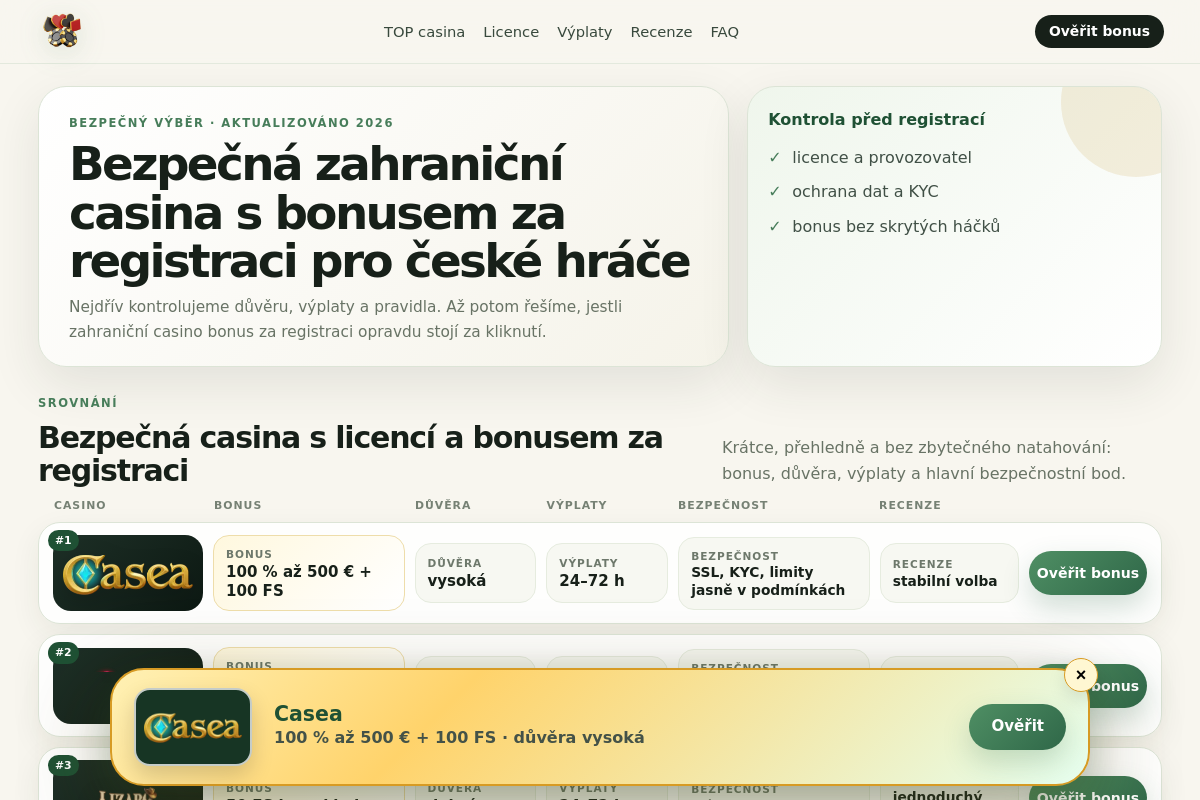1200x800 pixels.
Task: Click the #1 rank badge
Action: tap(63, 540)
